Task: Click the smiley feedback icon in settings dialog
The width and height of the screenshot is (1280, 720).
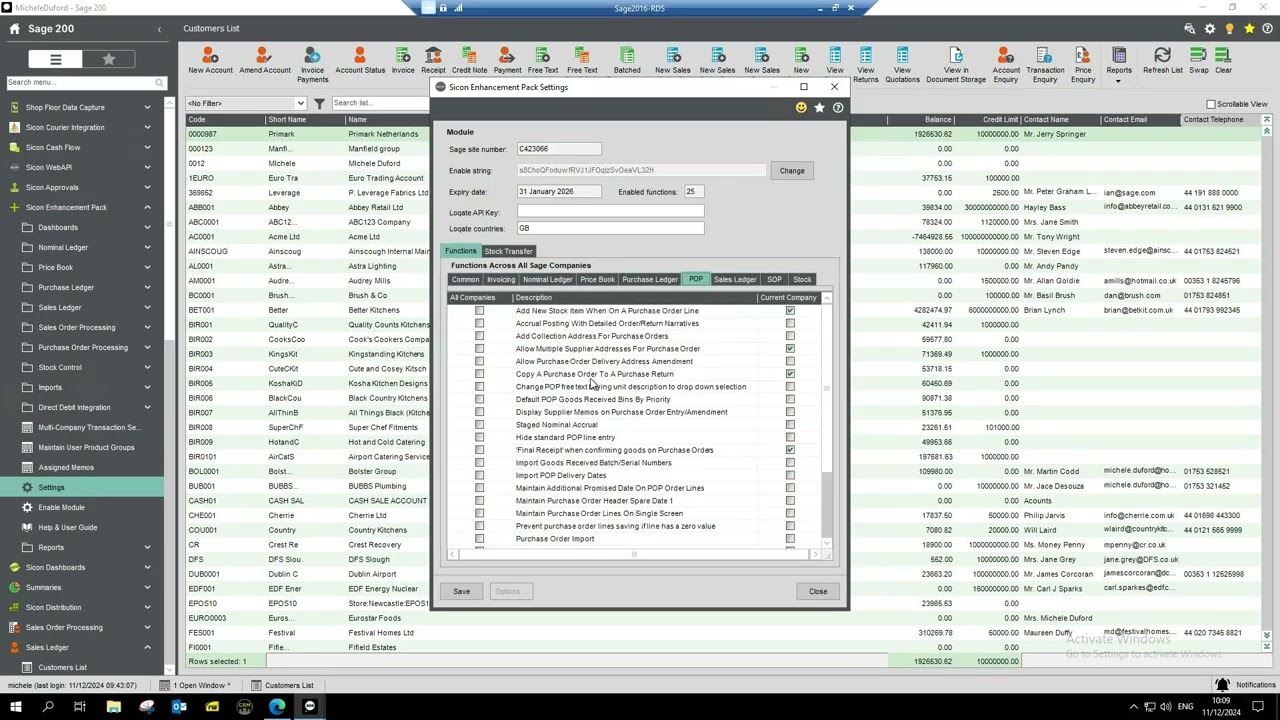Action: tap(801, 108)
